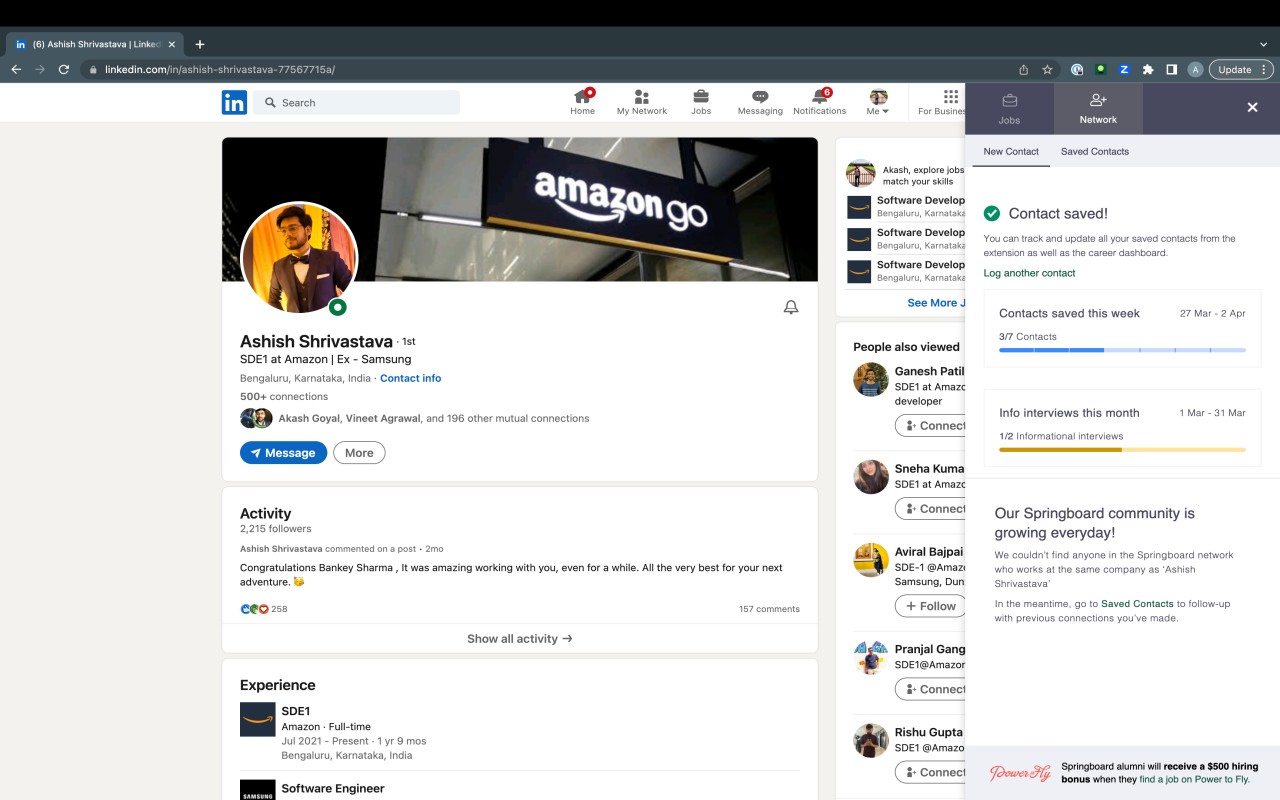1280x800 pixels.
Task: Send Ashish a Message
Action: pos(283,452)
